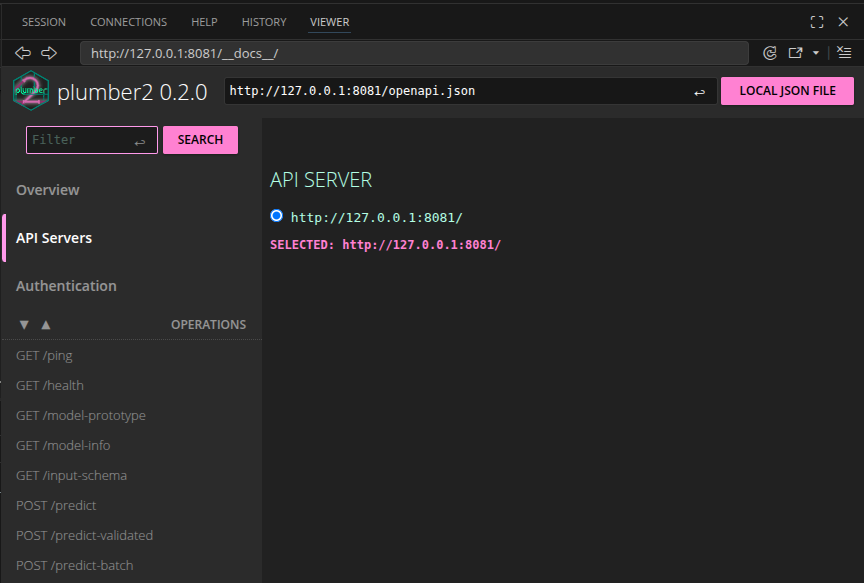Open POST /predict-batch operation
The width and height of the screenshot is (864, 583).
pyautogui.click(x=74, y=565)
